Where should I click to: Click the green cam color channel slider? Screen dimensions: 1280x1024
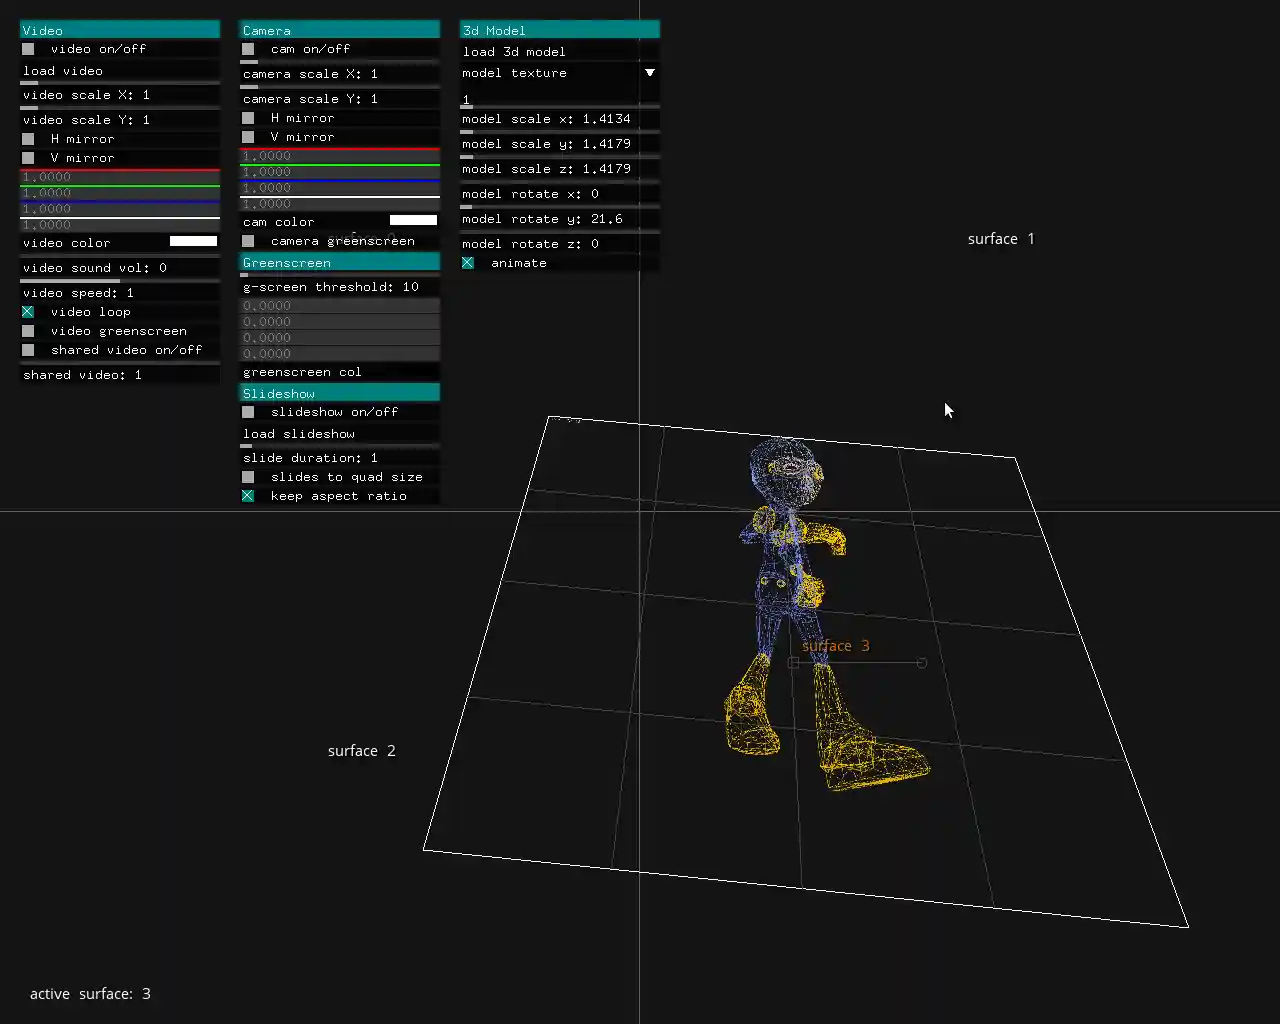tap(340, 172)
